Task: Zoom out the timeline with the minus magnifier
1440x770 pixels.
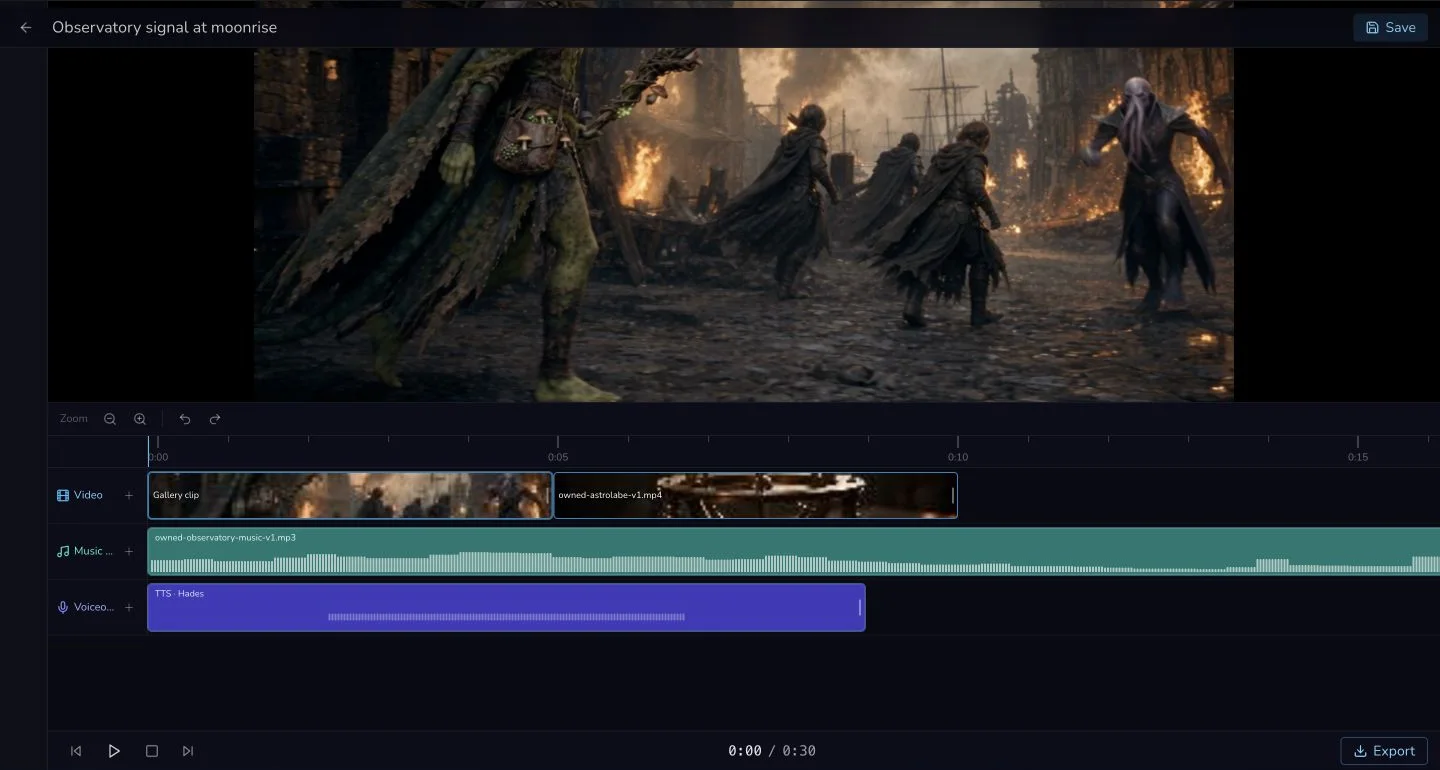Action: coord(110,419)
